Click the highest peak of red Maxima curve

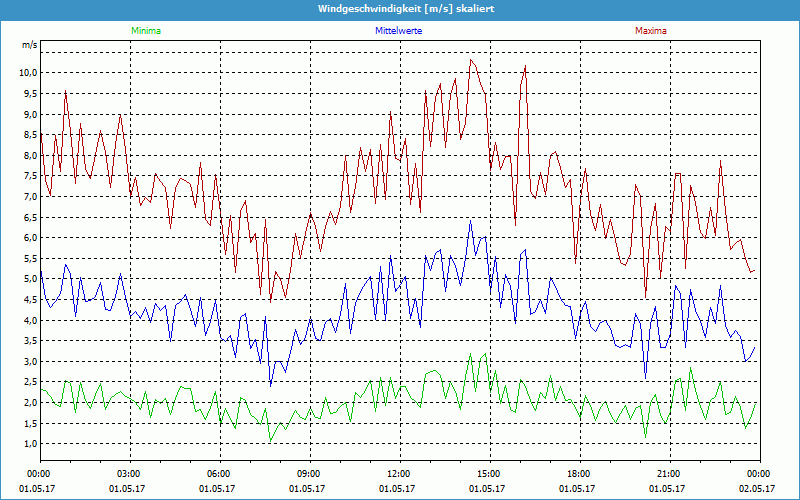(x=471, y=60)
